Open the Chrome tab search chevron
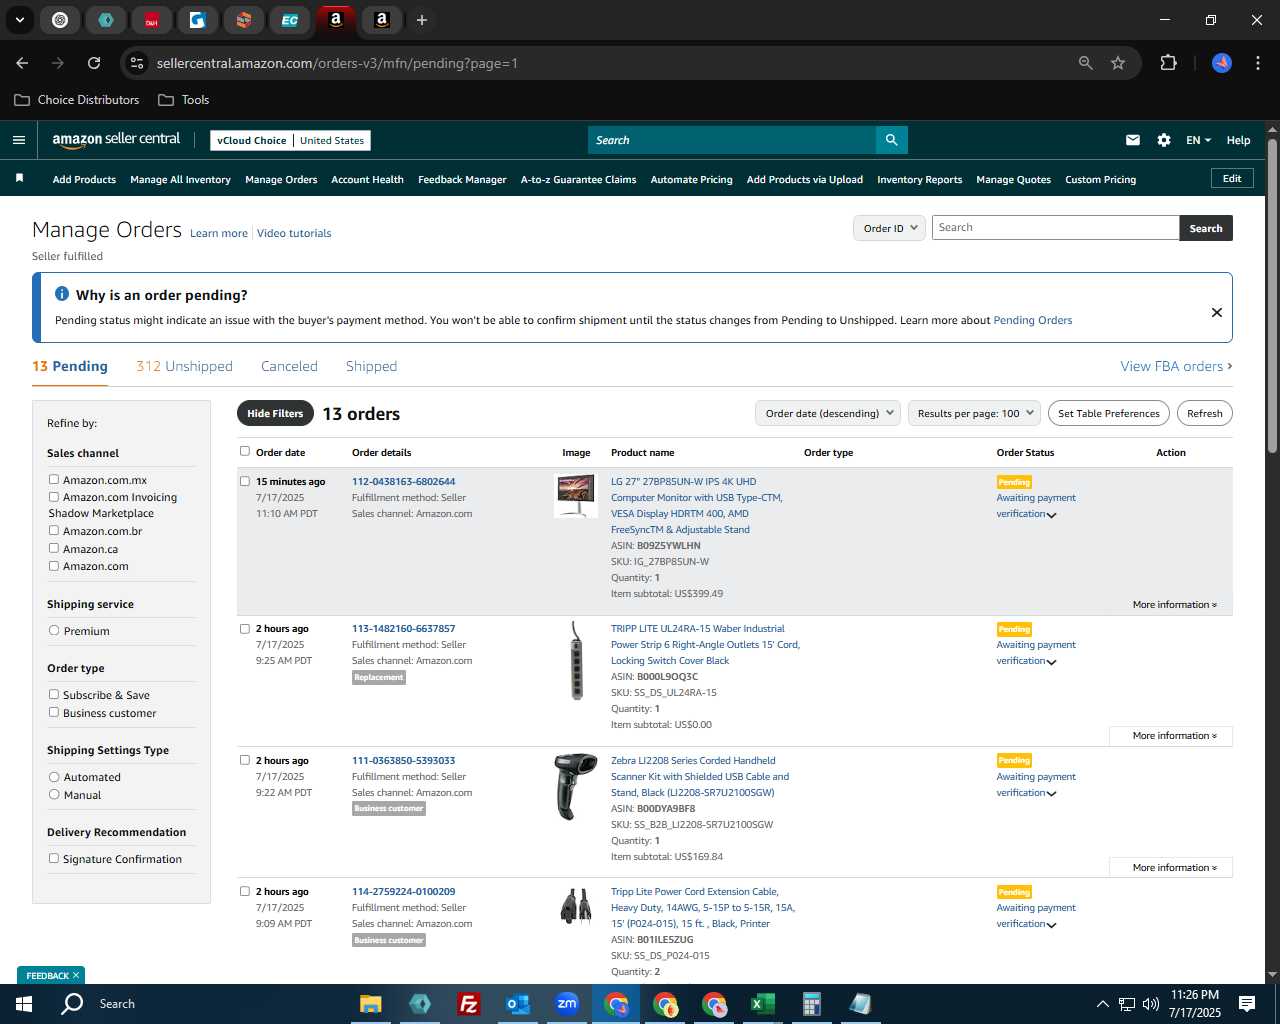Image resolution: width=1280 pixels, height=1024 pixels. click(20, 20)
